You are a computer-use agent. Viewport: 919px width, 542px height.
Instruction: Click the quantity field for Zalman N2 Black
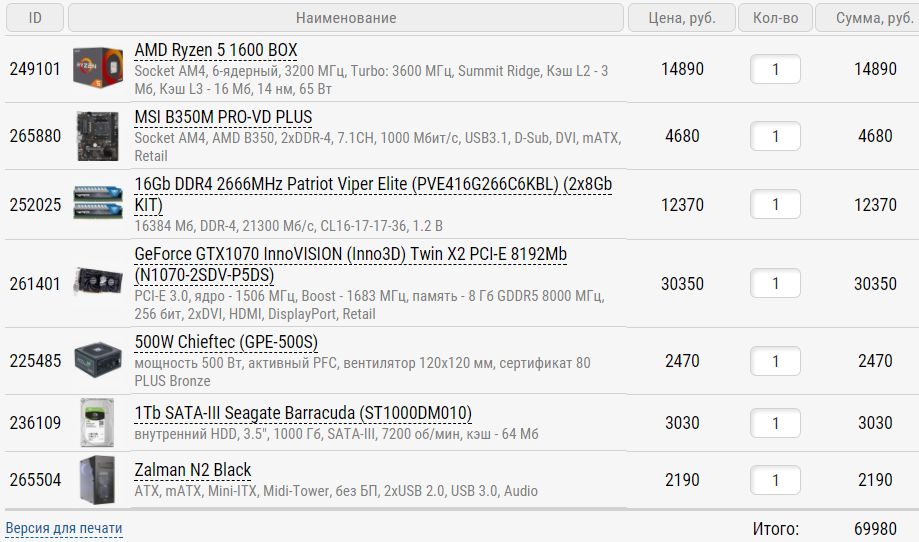775,480
